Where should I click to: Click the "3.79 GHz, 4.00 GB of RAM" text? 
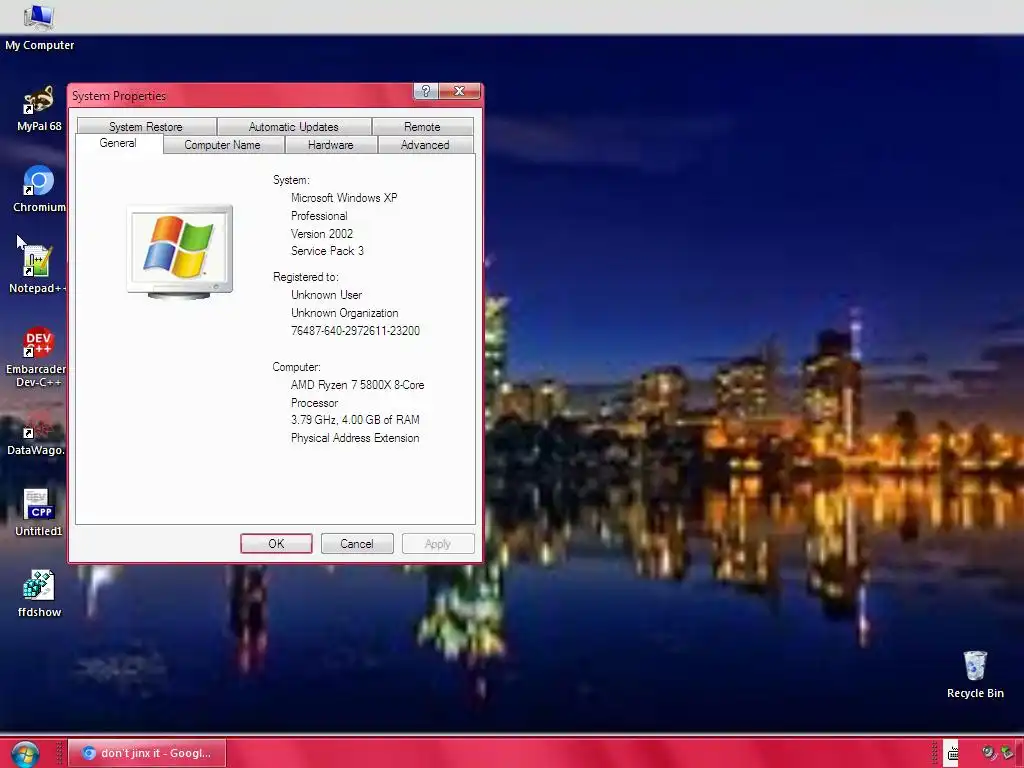tap(355, 419)
